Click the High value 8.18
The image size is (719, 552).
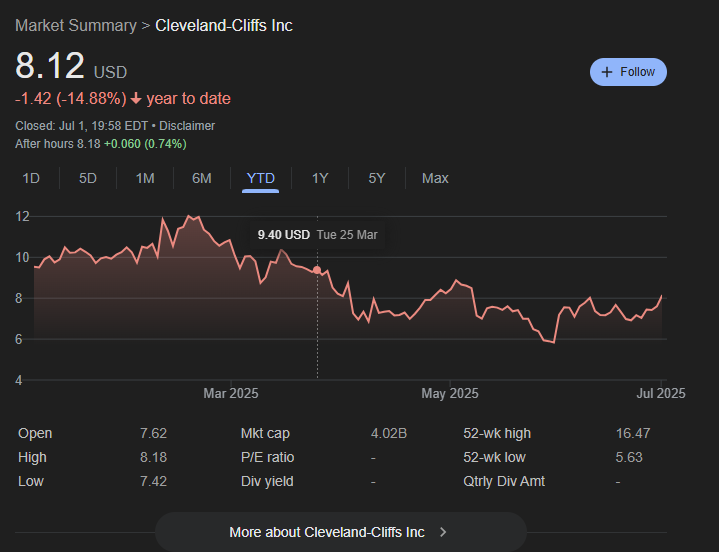point(154,457)
